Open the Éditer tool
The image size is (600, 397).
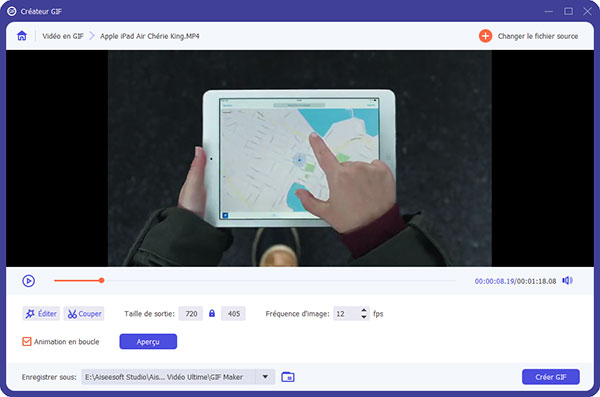[x=41, y=314]
